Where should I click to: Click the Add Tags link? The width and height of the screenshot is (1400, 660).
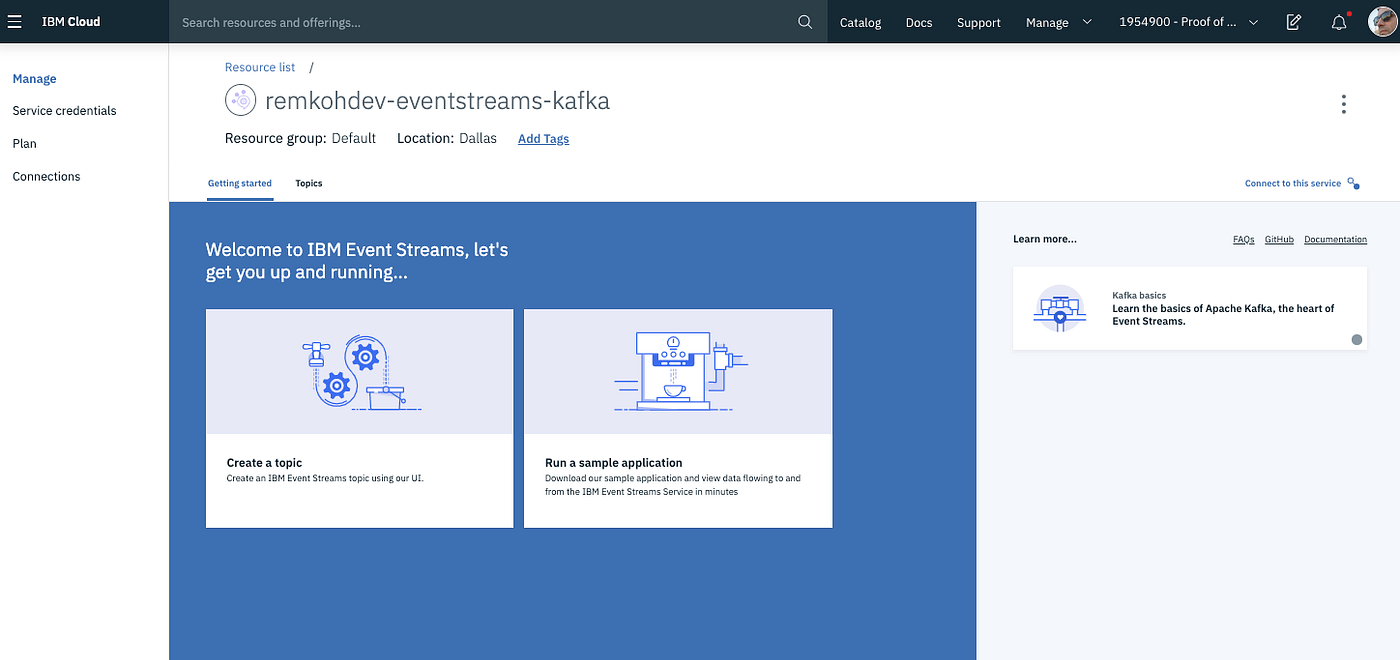click(543, 138)
